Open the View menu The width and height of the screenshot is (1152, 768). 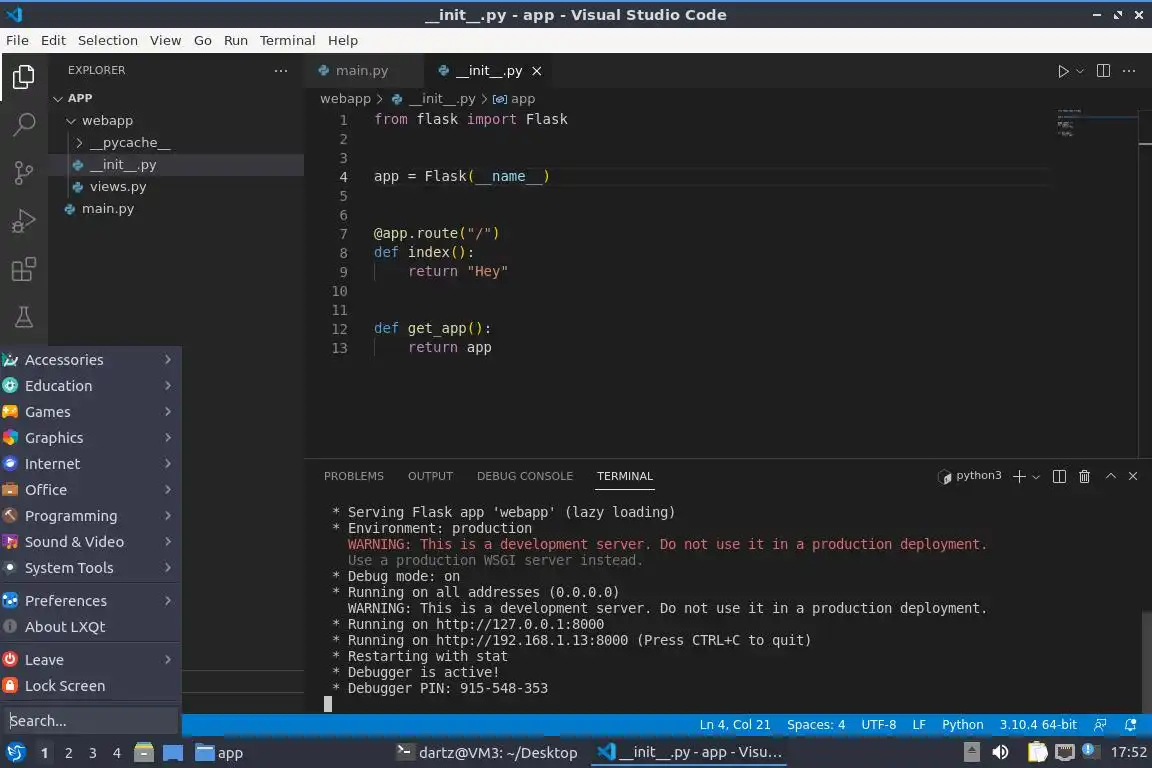(x=165, y=40)
